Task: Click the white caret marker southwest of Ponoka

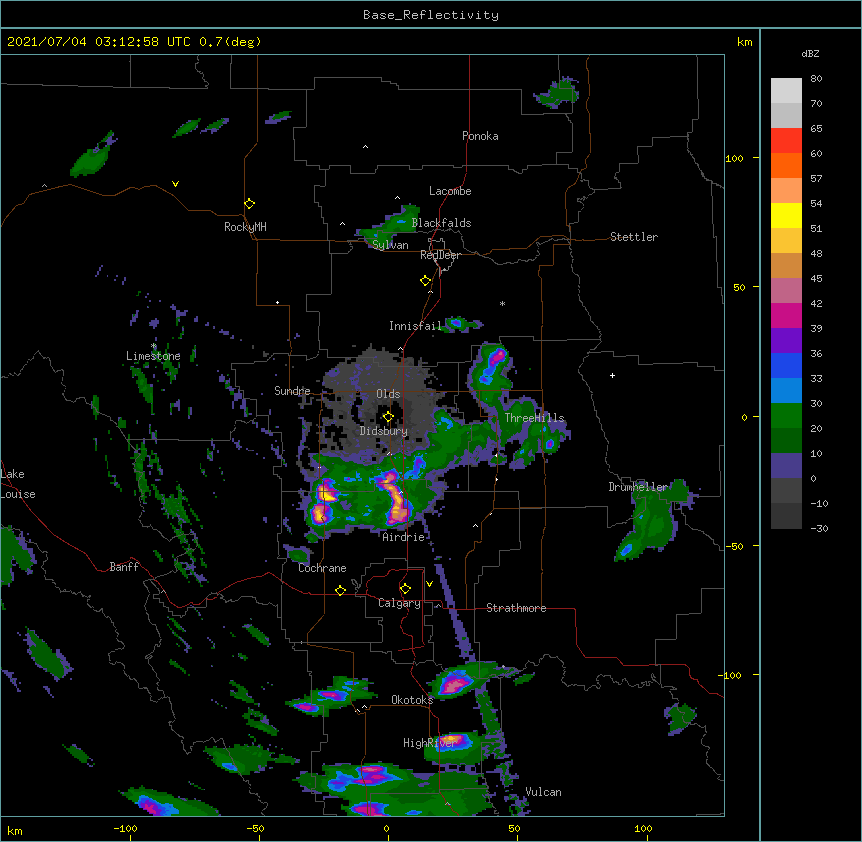Action: click(366, 147)
